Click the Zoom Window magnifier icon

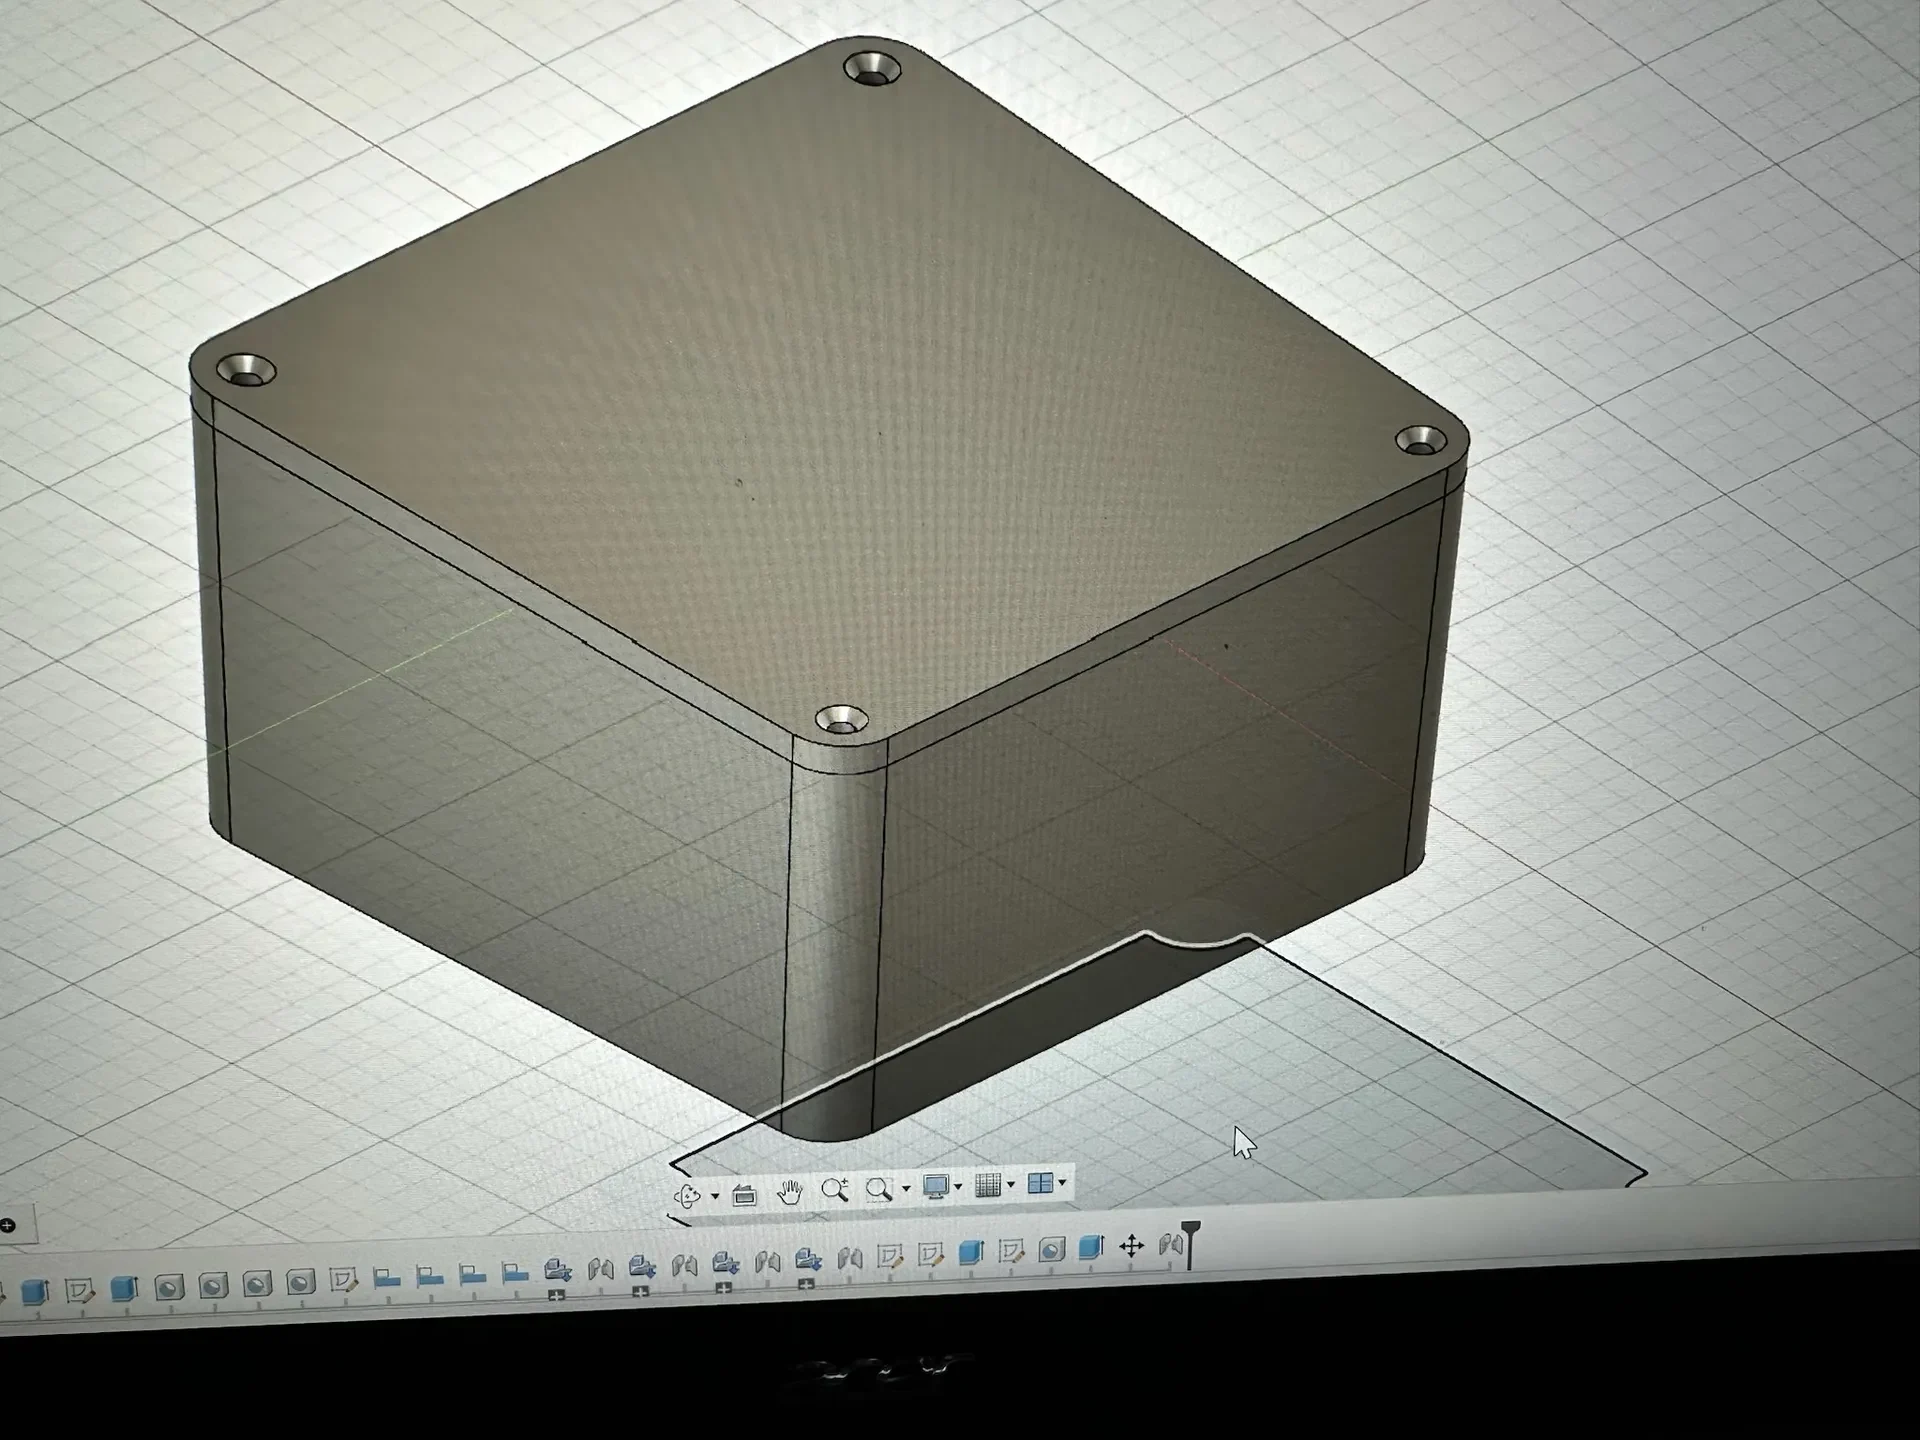pos(879,1189)
